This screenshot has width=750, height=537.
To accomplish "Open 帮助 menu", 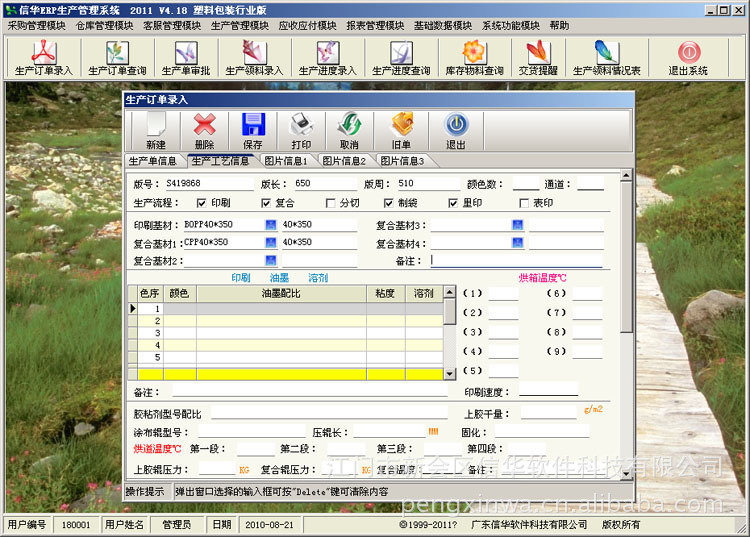I will pos(559,26).
